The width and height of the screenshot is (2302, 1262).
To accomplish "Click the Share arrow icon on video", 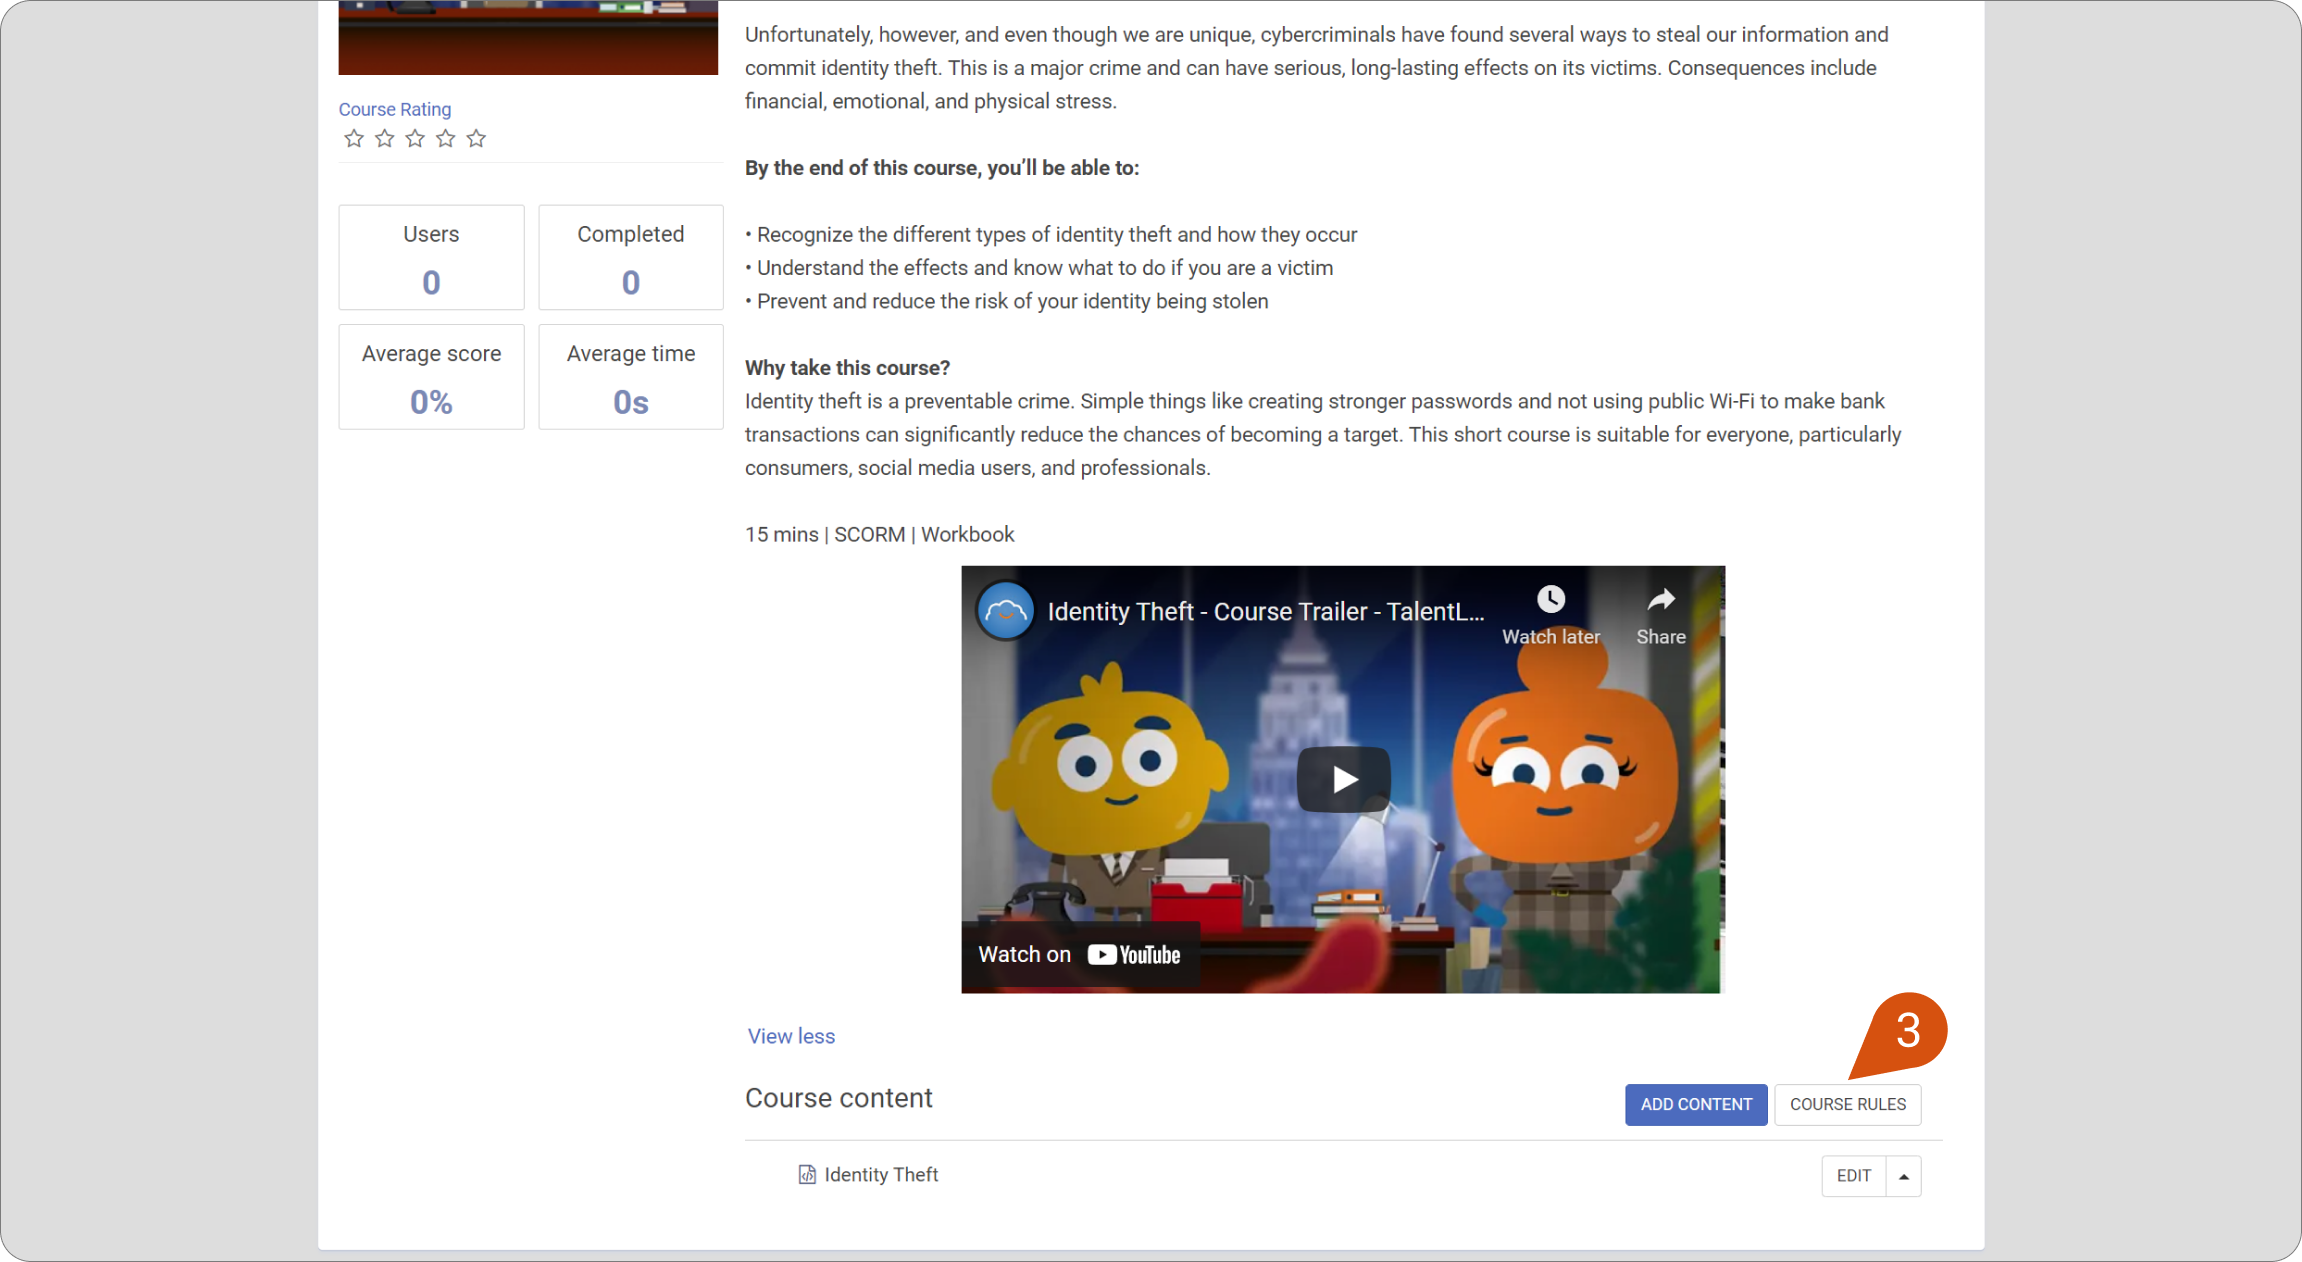I will (x=1661, y=600).
